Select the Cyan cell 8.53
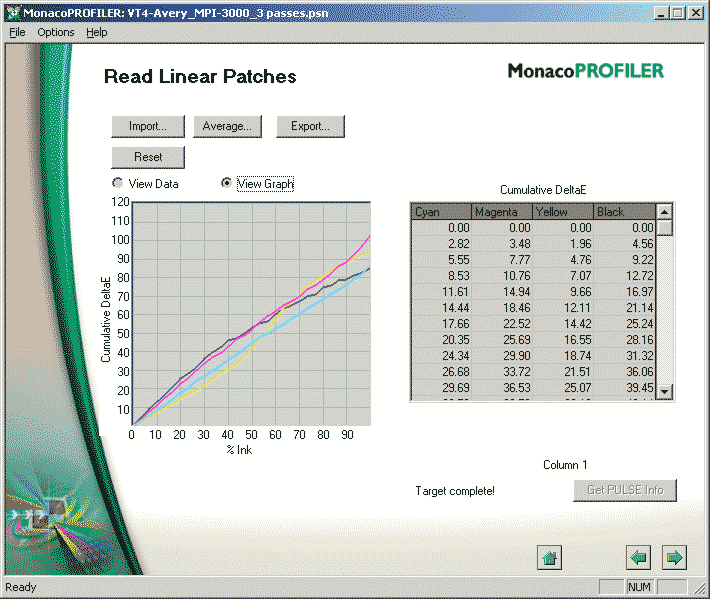Image resolution: width=710 pixels, height=599 pixels. (441, 276)
